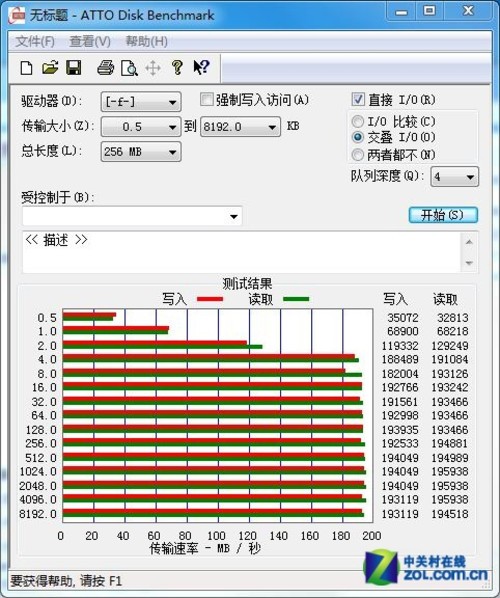Click the 1024.0 row label in chart
The height and width of the screenshot is (598, 500).
point(38,471)
